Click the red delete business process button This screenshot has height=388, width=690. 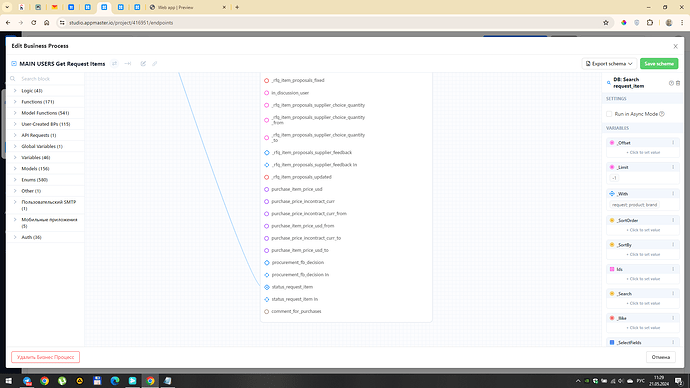click(45, 357)
